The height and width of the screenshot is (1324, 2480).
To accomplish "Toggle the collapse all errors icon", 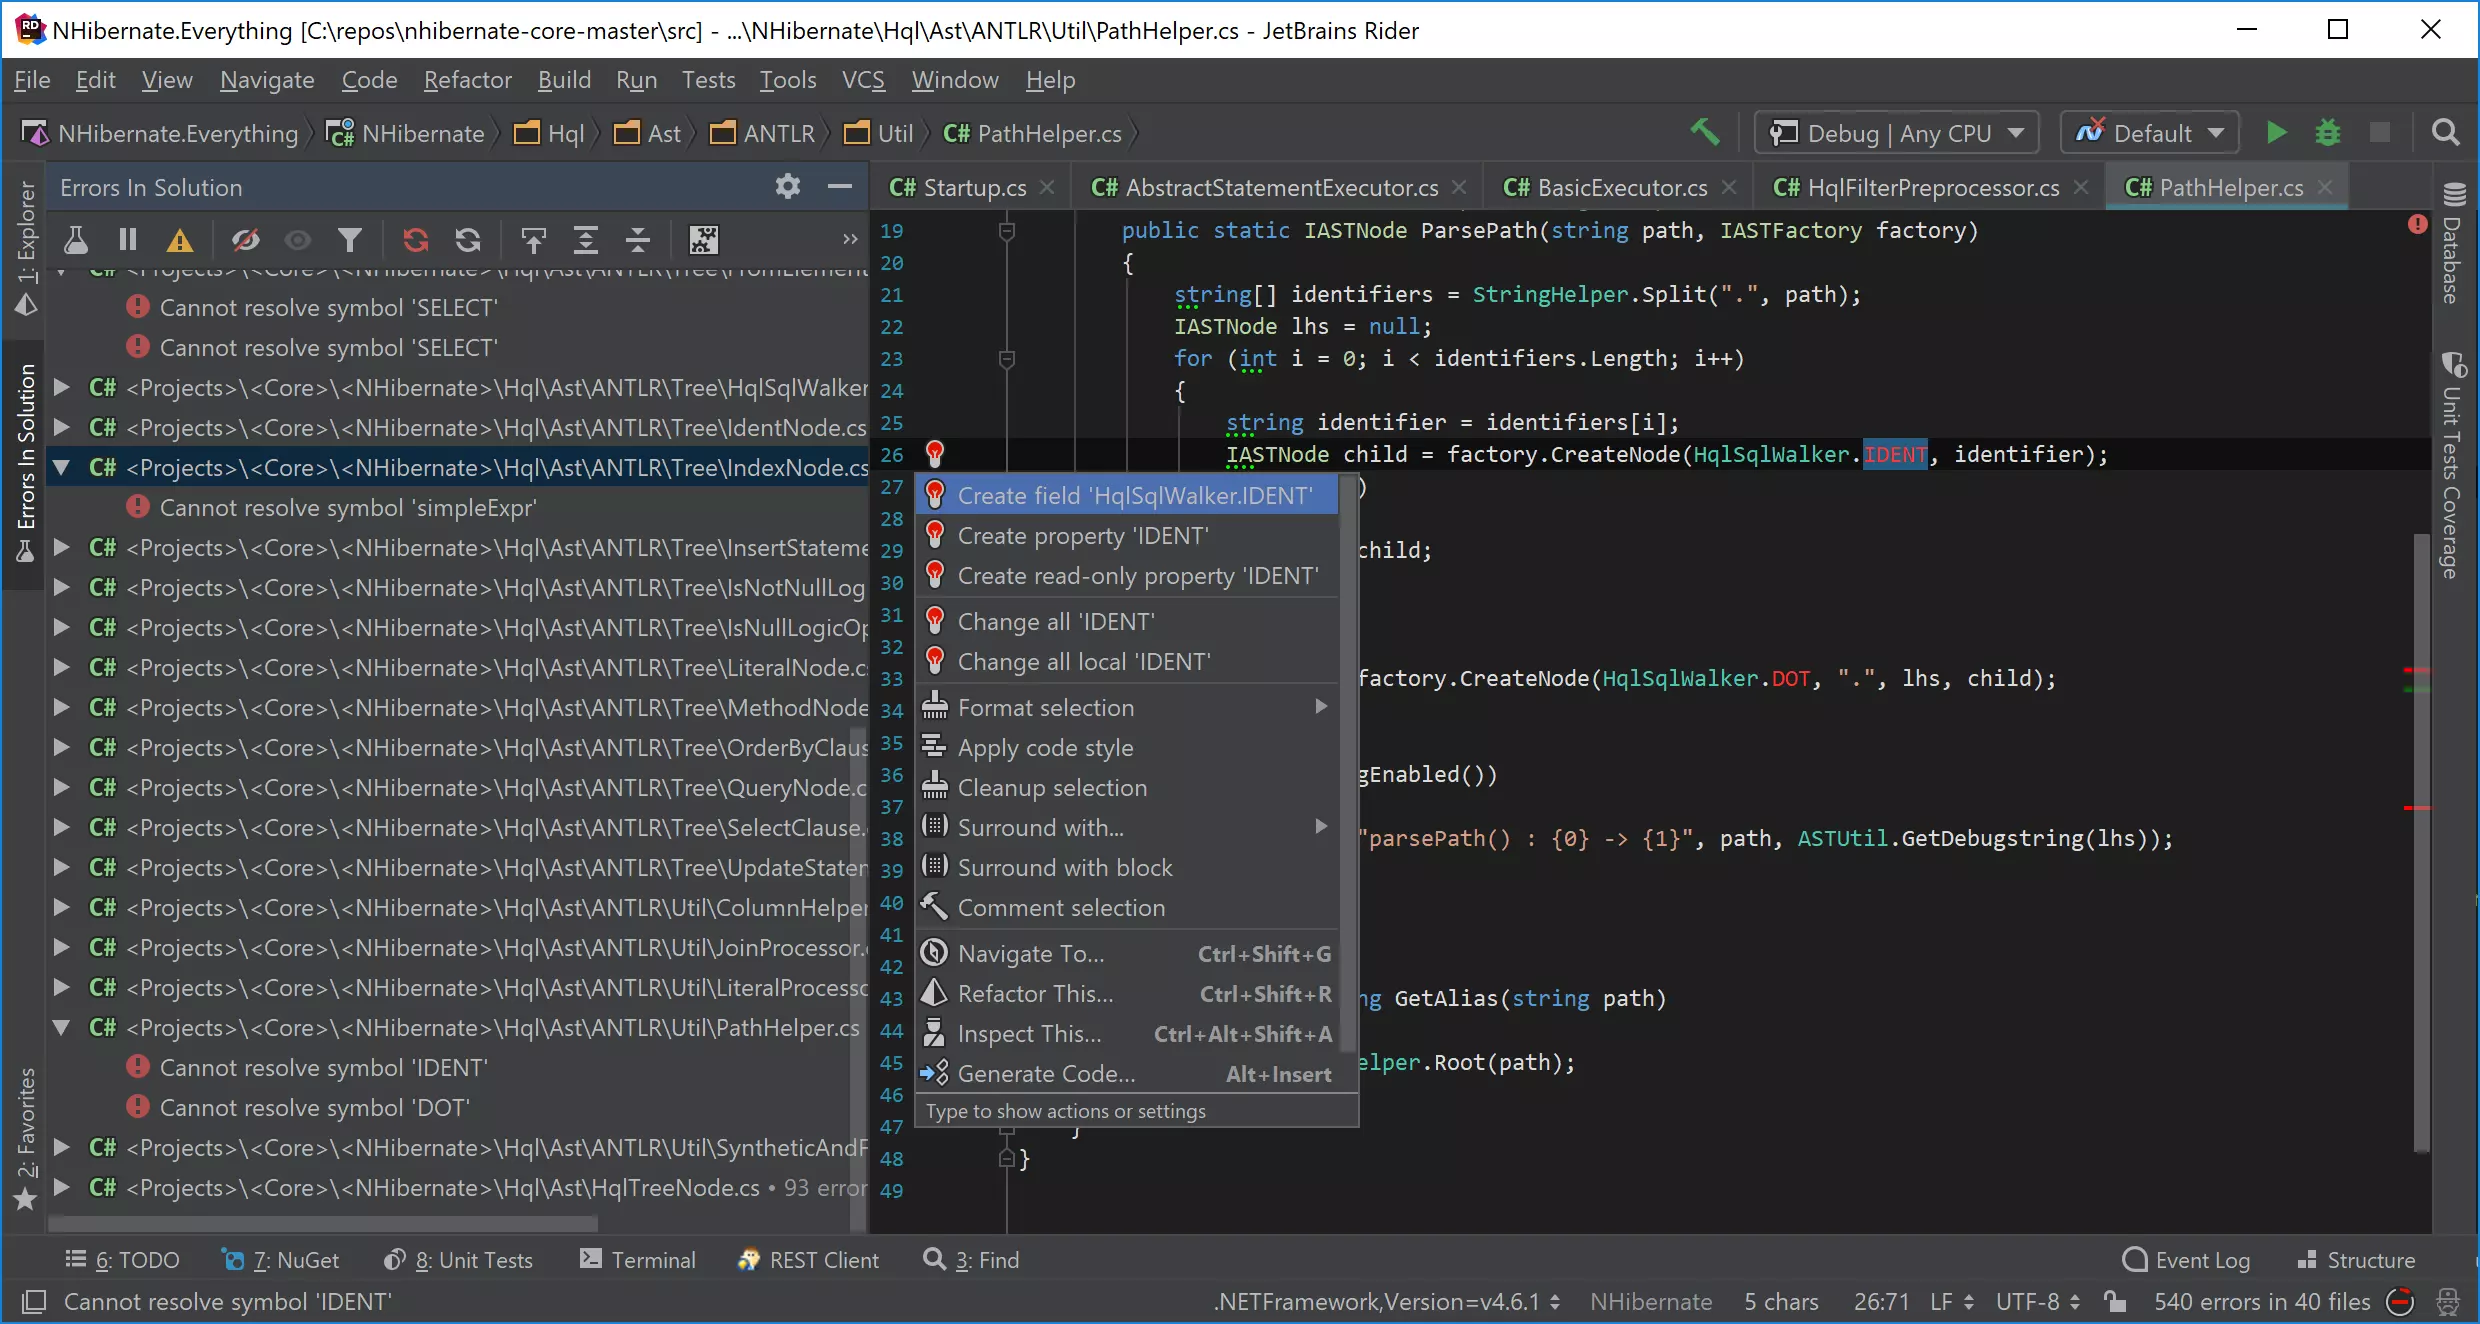I will point(638,241).
